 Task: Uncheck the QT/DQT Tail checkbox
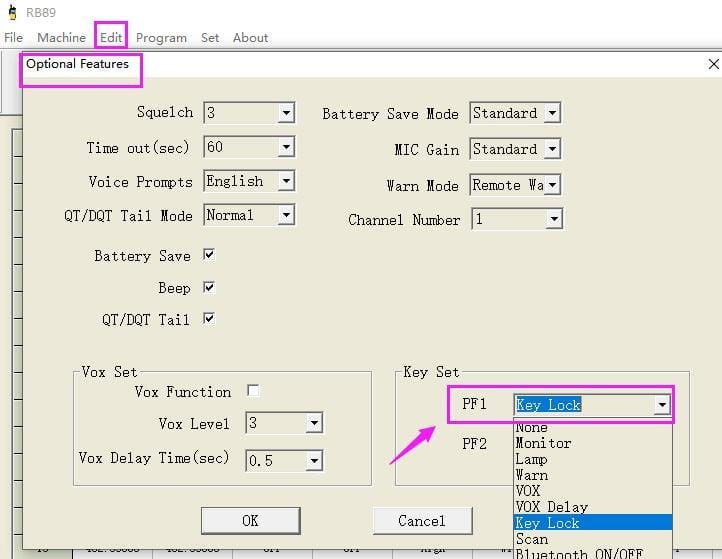209,319
